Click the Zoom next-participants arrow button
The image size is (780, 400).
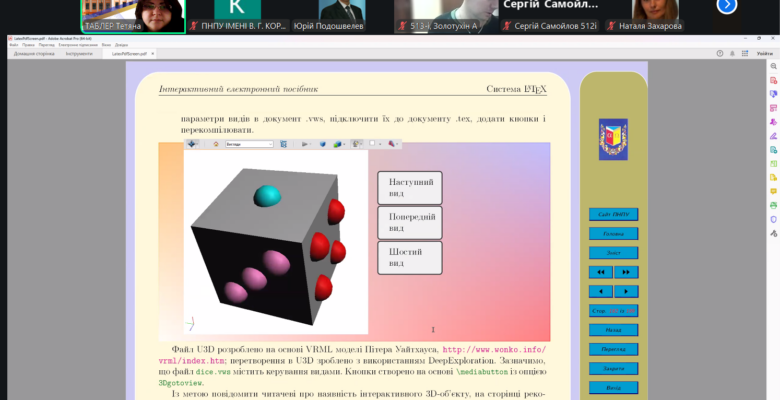(726, 6)
